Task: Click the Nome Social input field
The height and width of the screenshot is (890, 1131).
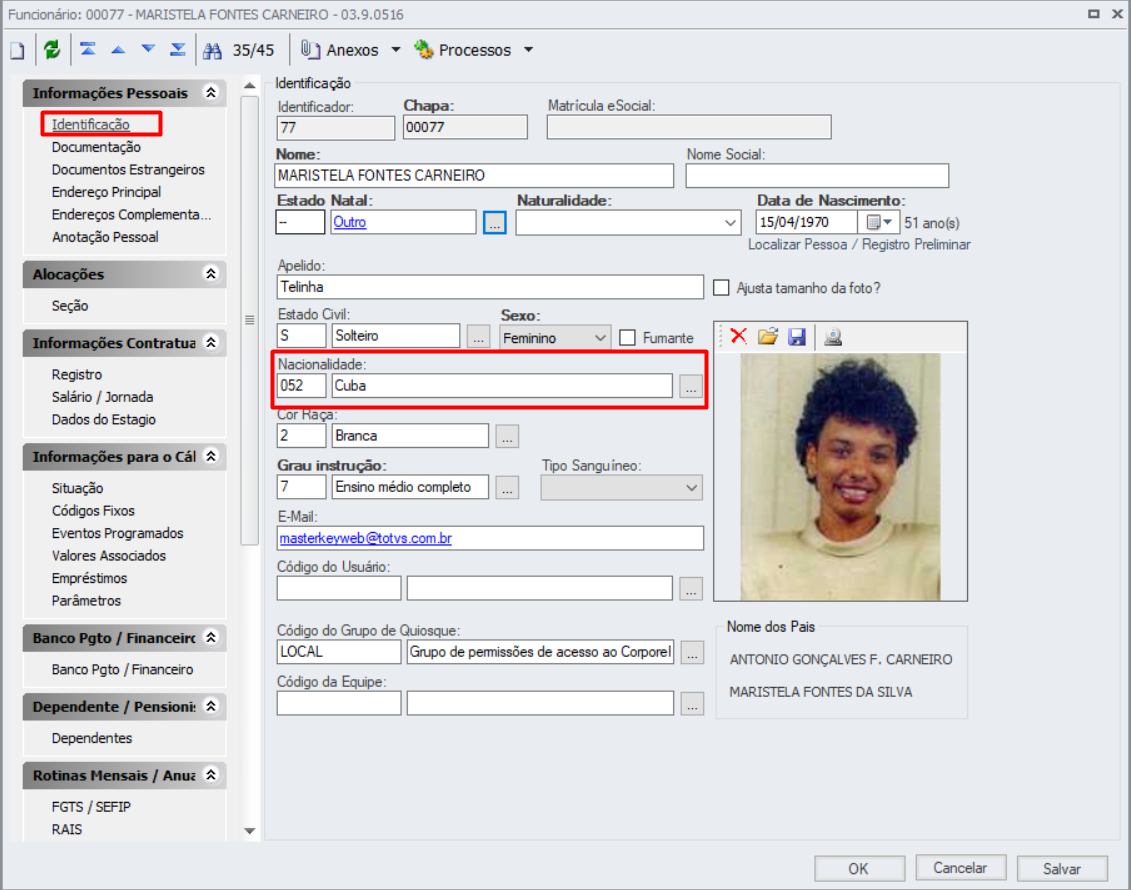Action: [x=817, y=175]
